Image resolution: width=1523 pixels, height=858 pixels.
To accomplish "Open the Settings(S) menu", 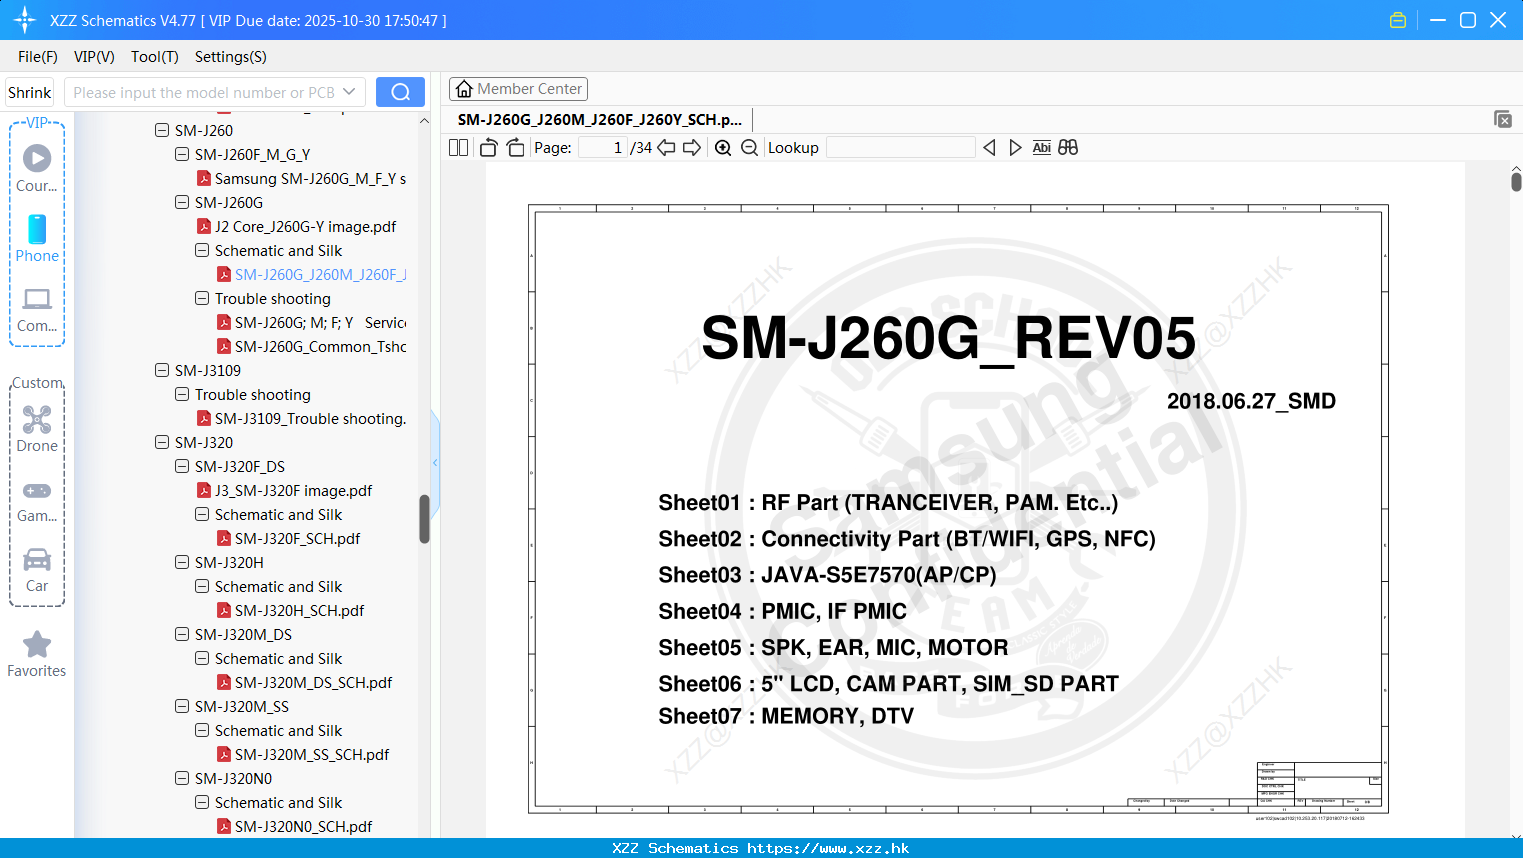I will (x=231, y=57).
